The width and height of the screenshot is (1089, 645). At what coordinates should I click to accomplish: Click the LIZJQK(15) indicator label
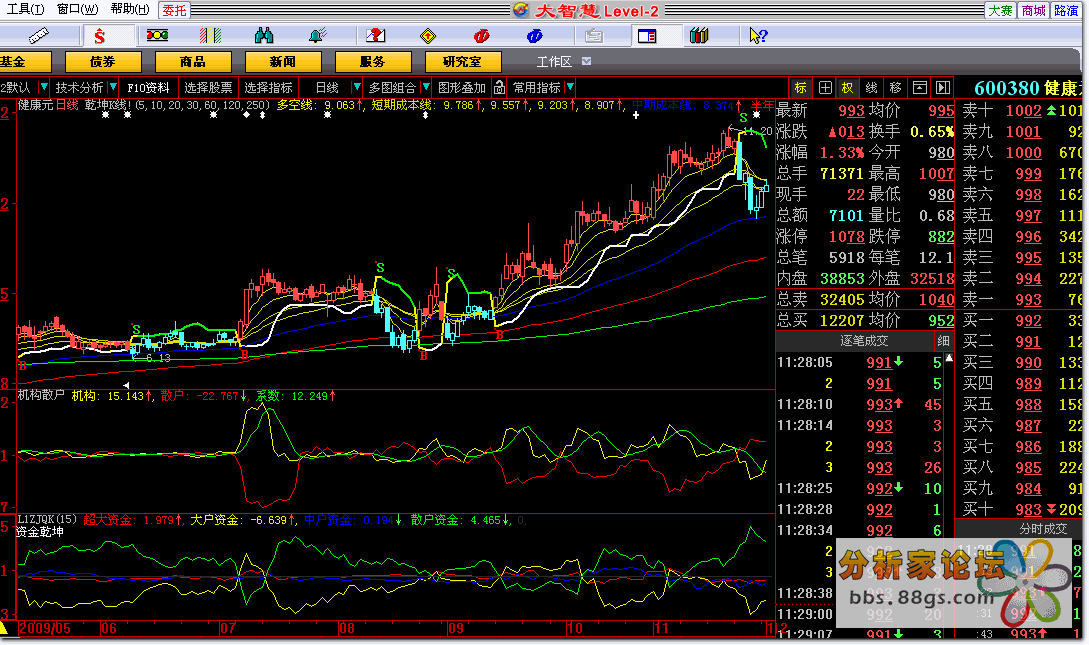(47, 519)
